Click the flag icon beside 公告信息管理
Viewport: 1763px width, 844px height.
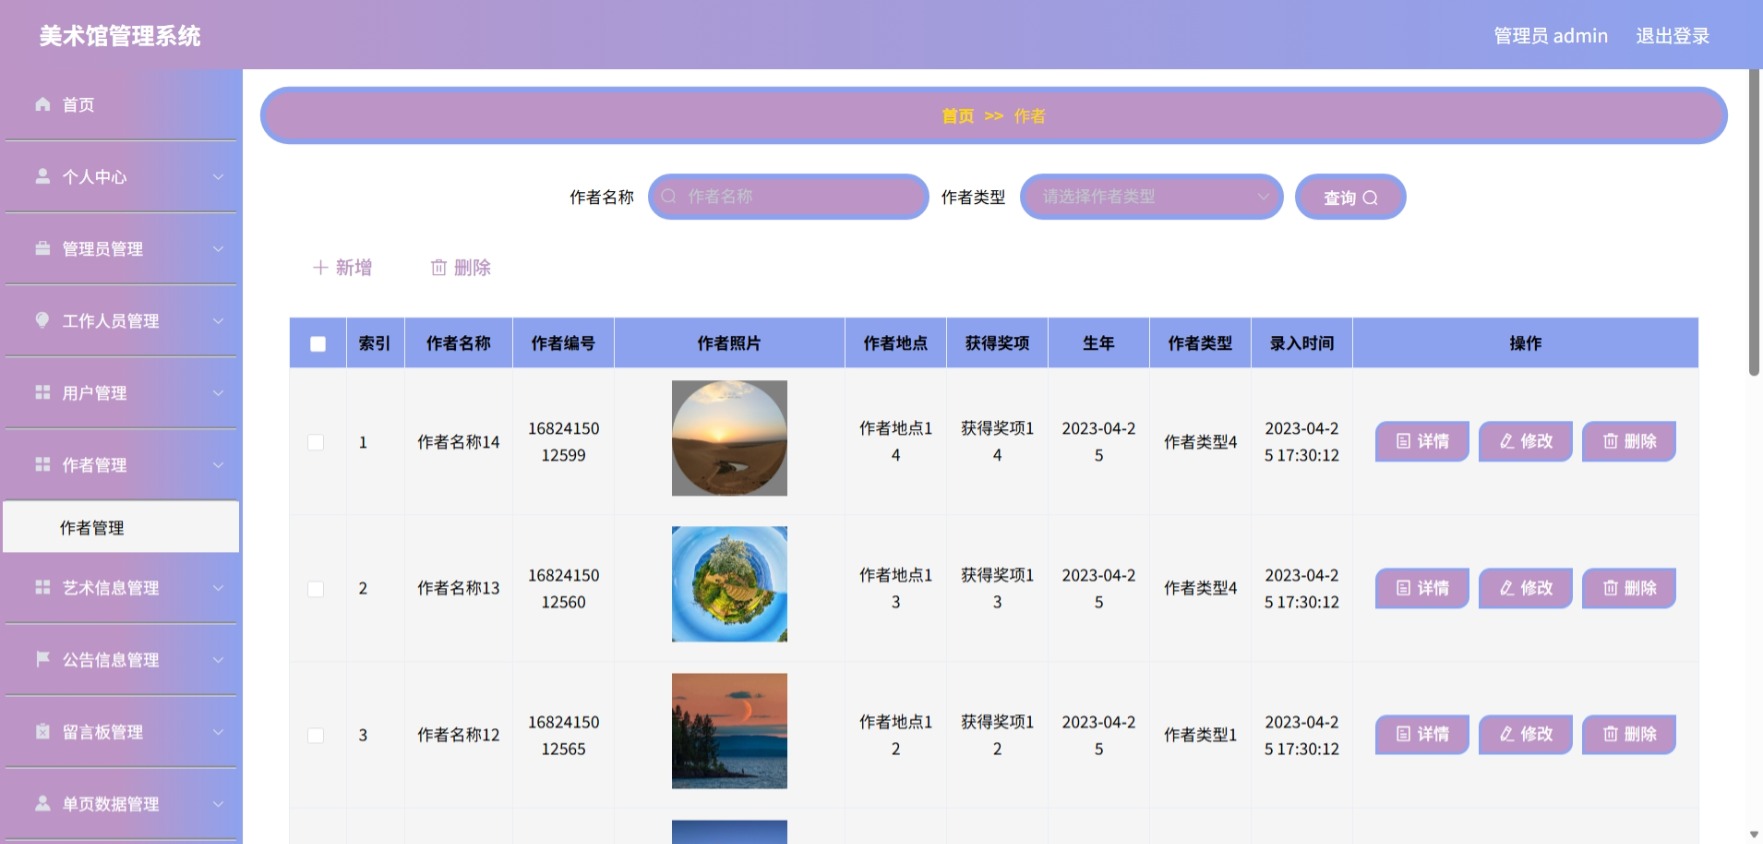coord(42,659)
